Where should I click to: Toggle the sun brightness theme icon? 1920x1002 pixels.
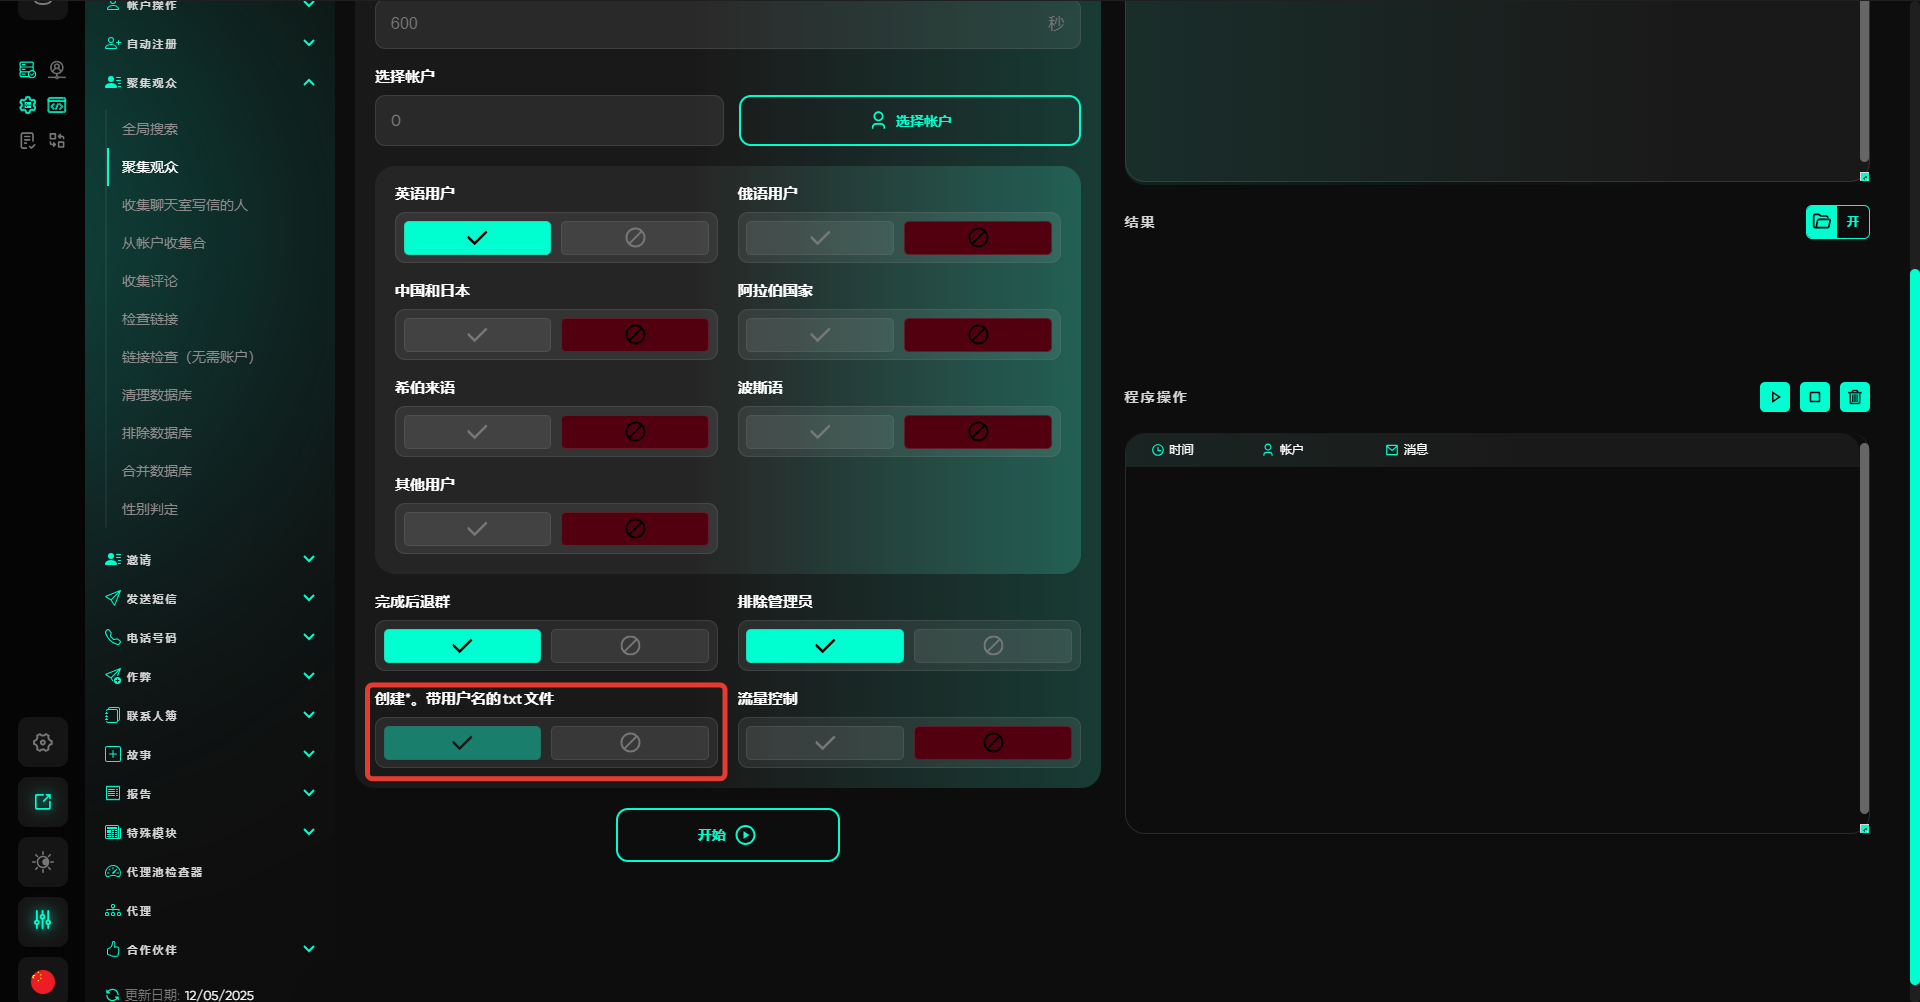click(43, 862)
